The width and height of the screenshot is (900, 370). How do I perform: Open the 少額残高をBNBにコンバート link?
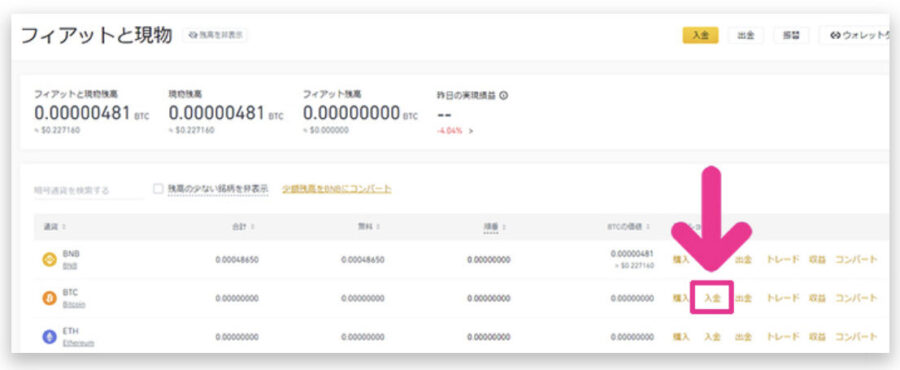[337, 188]
